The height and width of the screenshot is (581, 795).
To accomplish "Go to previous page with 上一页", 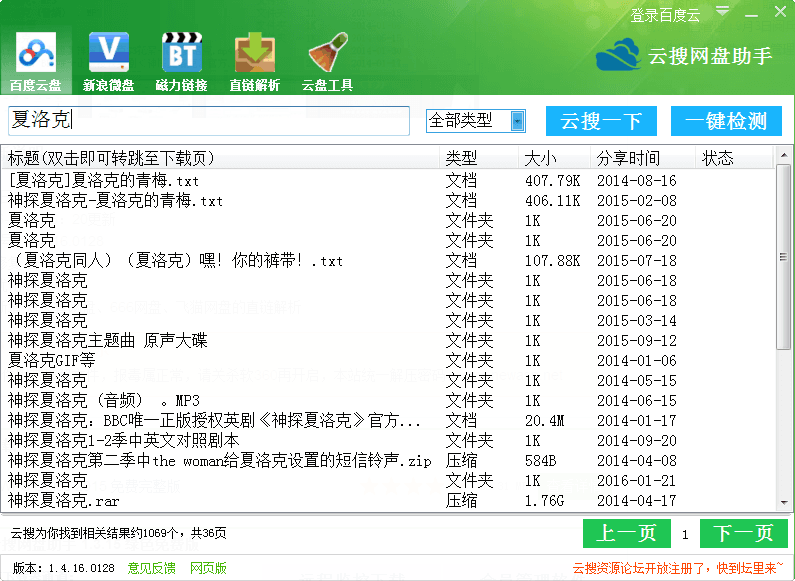I will click(x=627, y=533).
